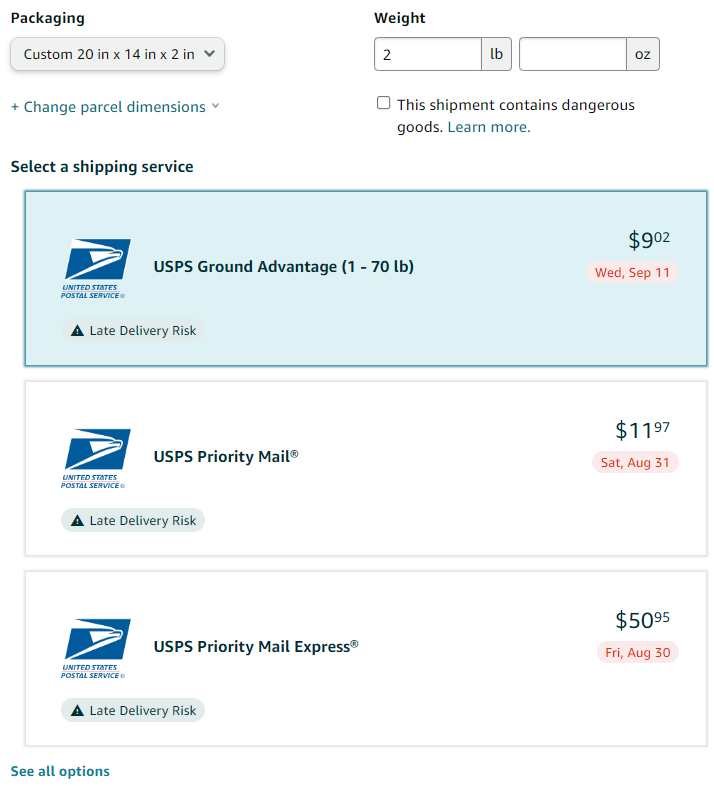714x786 pixels.
Task: Select USPS Priority Mail service
Action: pos(366,468)
